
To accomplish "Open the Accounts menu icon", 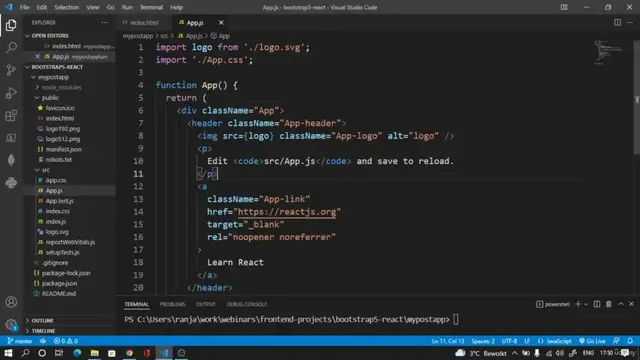I will (11, 302).
